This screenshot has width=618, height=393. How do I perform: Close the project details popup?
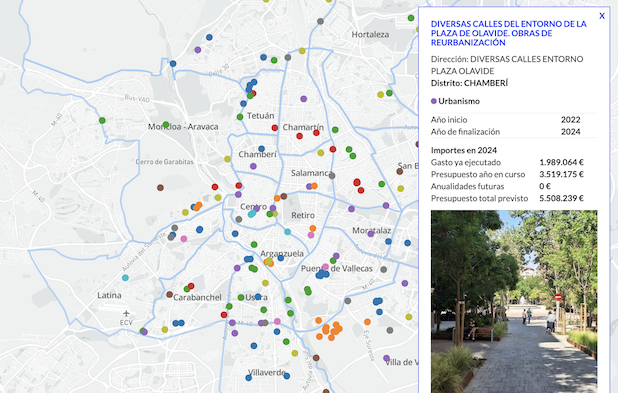click(x=601, y=16)
